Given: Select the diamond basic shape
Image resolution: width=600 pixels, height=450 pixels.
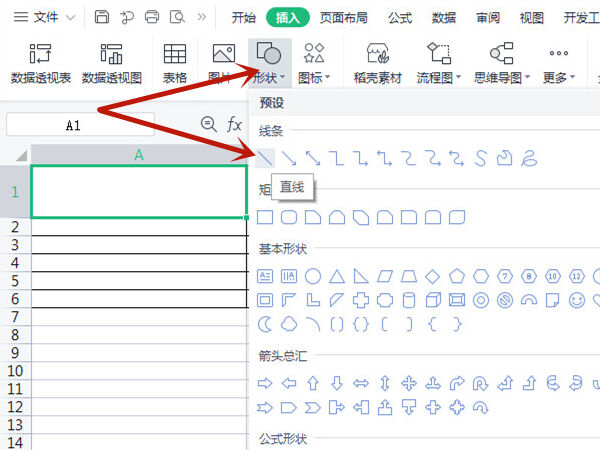Looking at the screenshot, I should [x=433, y=276].
